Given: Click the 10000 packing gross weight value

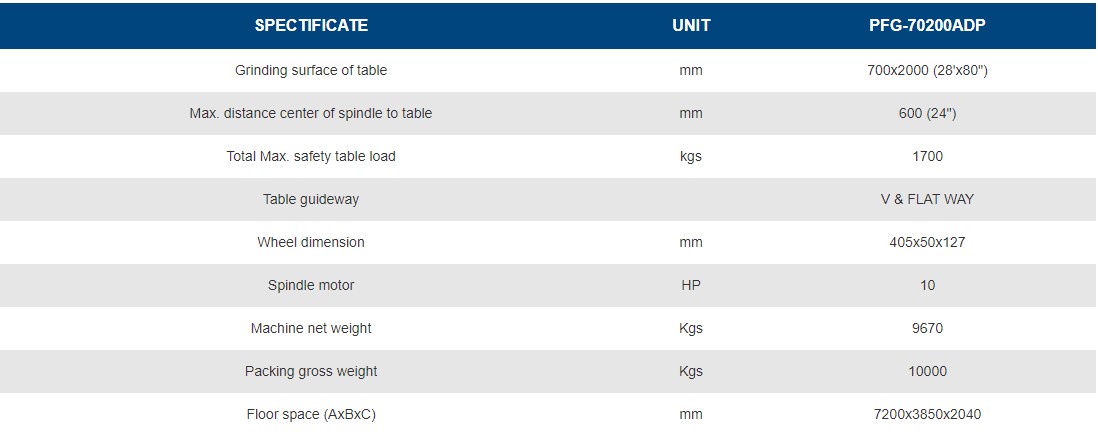Looking at the screenshot, I should tap(927, 371).
